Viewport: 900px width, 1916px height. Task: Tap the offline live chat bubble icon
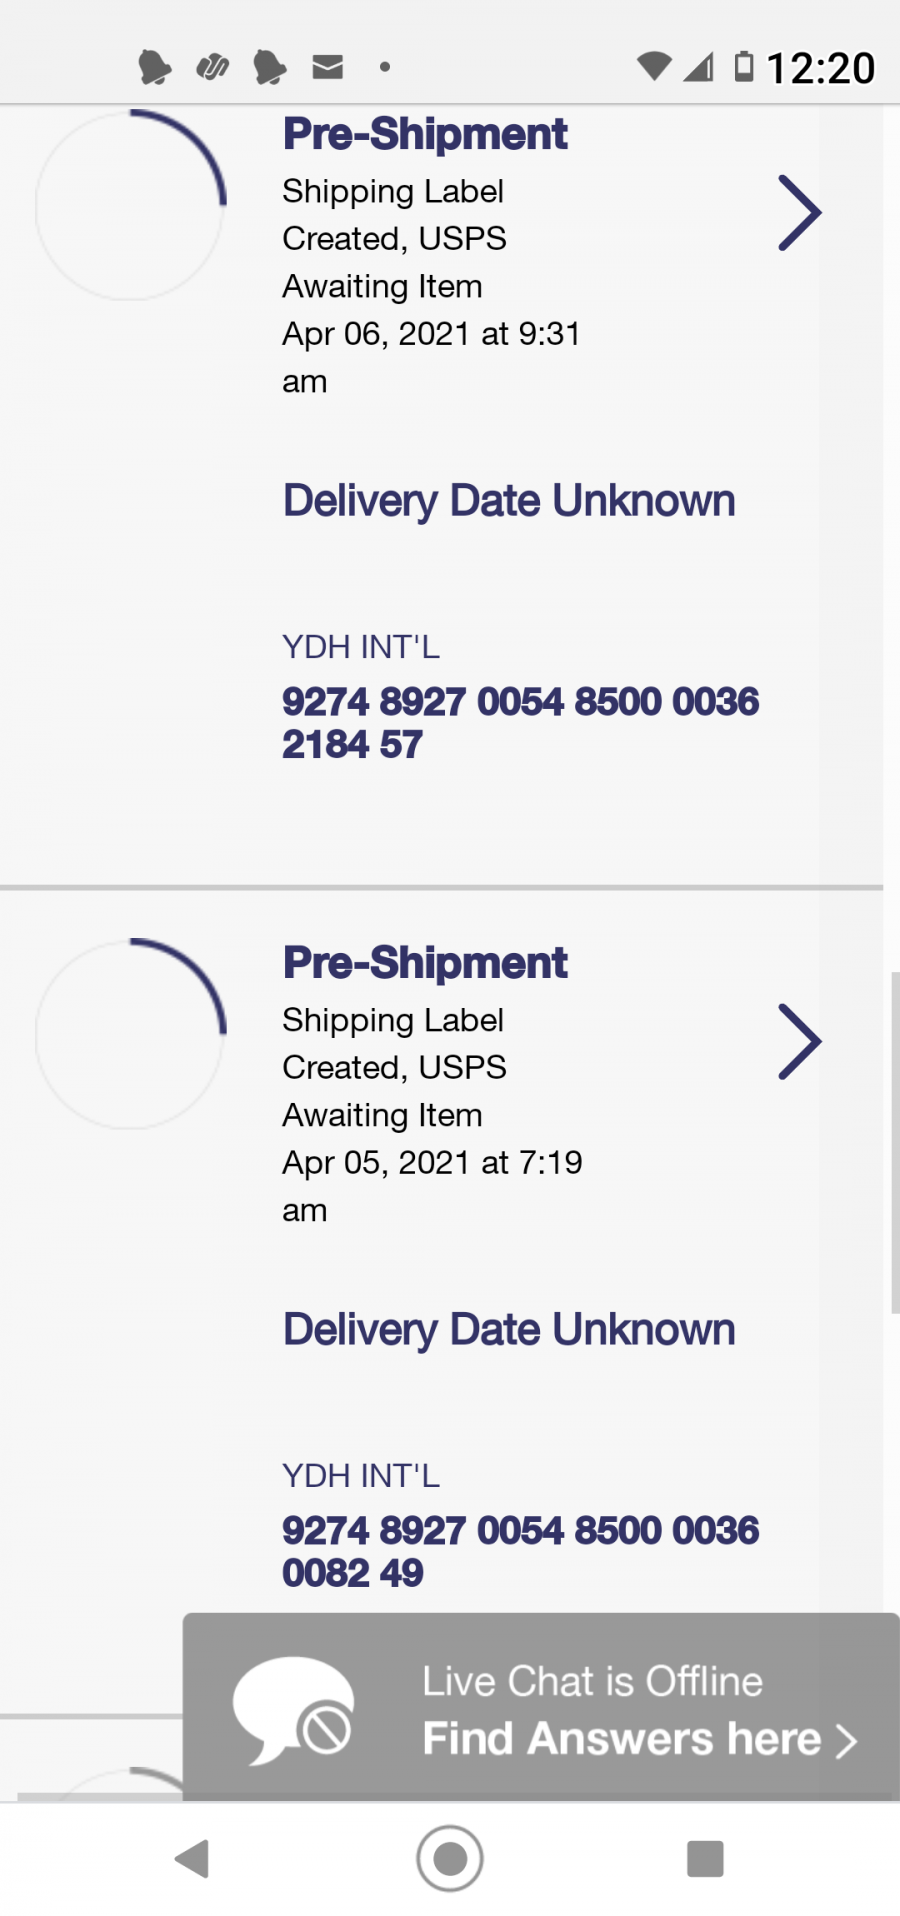coord(292,1710)
